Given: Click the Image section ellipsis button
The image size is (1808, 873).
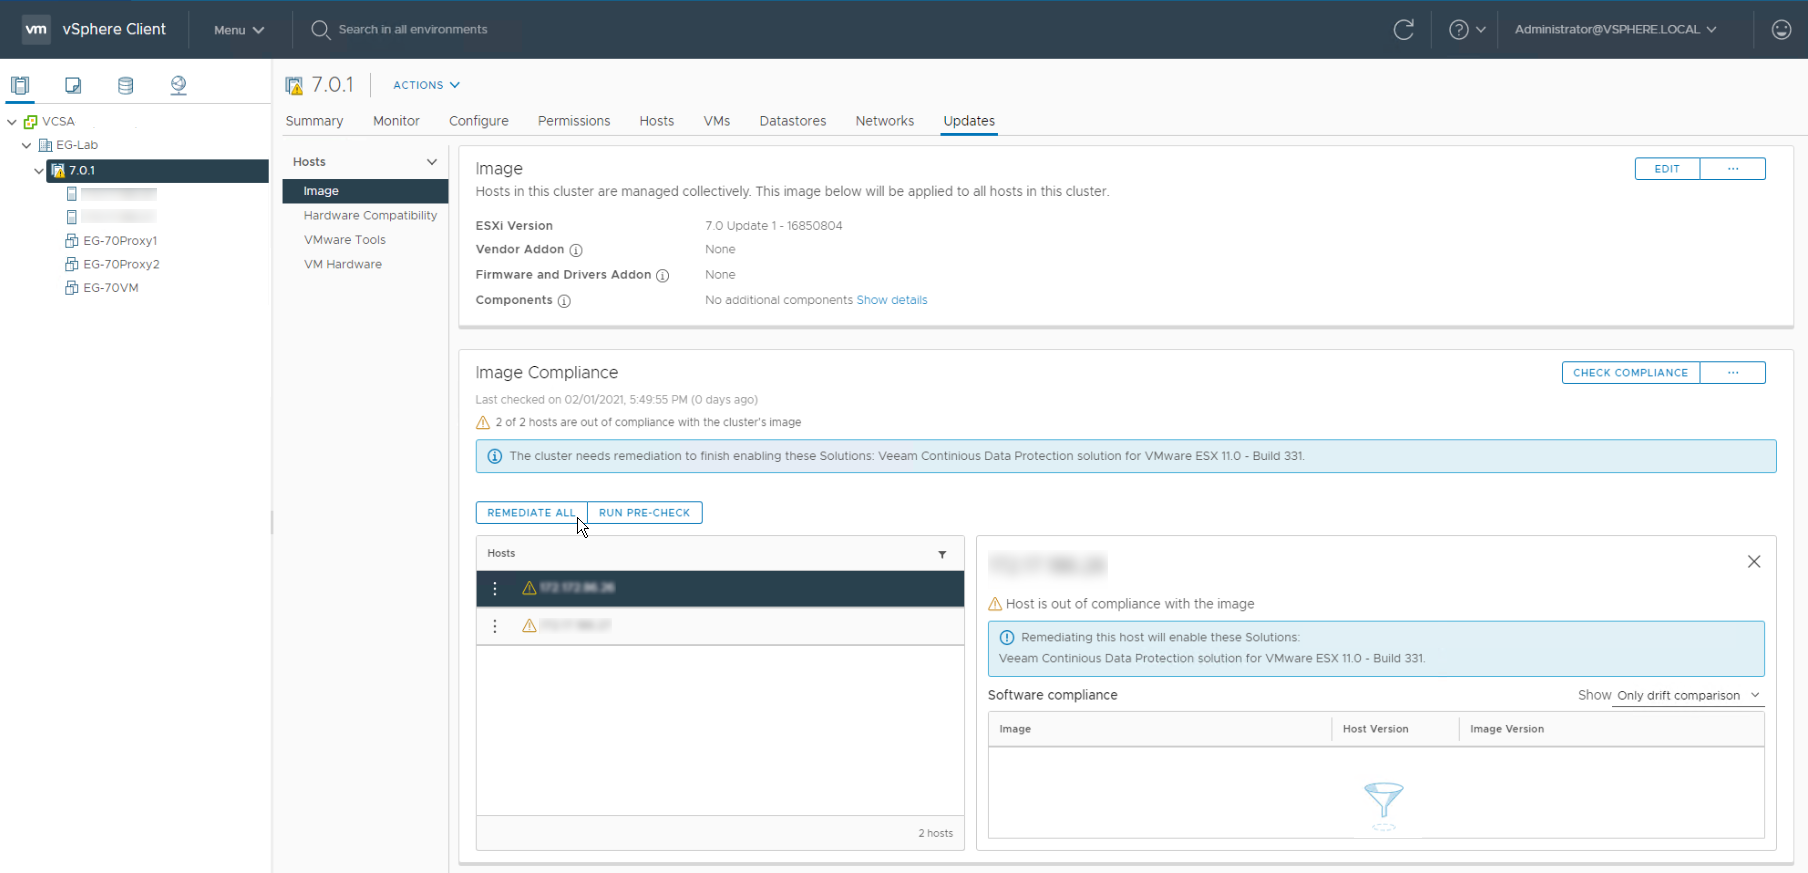Looking at the screenshot, I should pos(1733,169).
